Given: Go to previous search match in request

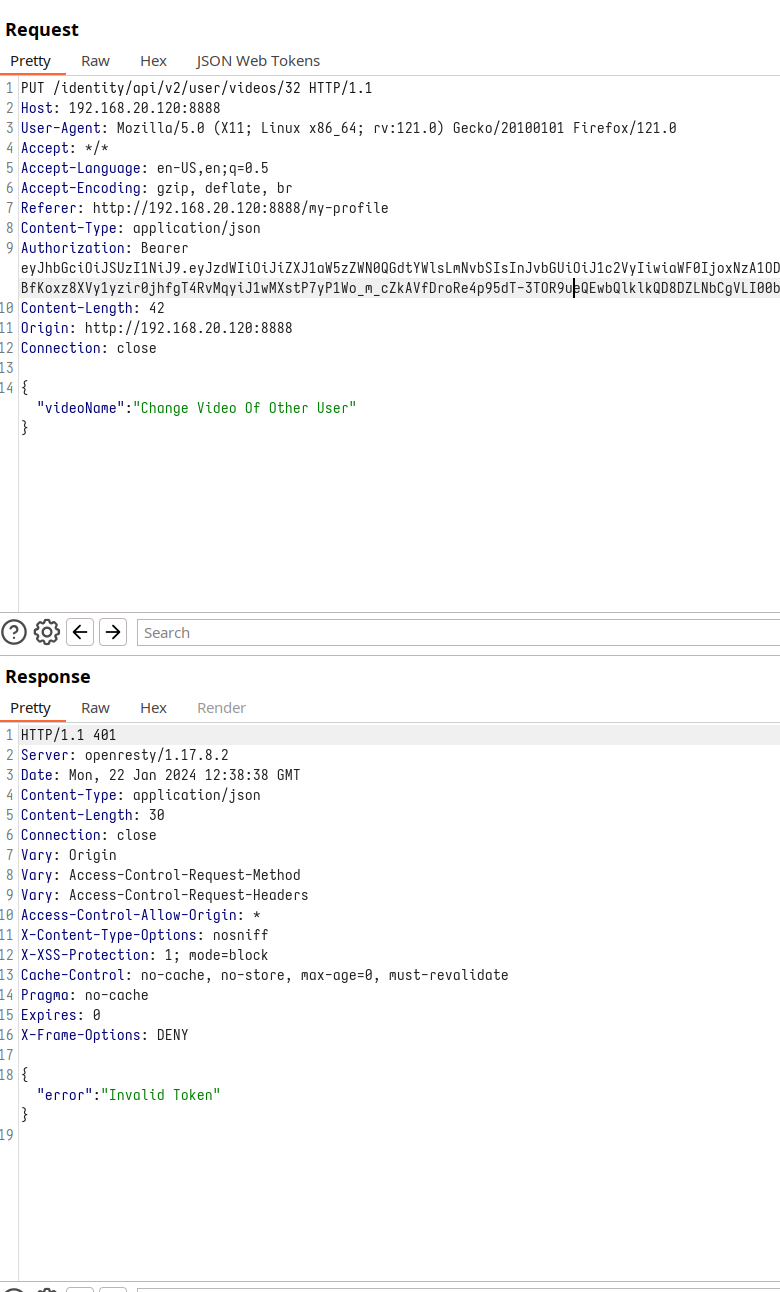Looking at the screenshot, I should click(x=80, y=632).
